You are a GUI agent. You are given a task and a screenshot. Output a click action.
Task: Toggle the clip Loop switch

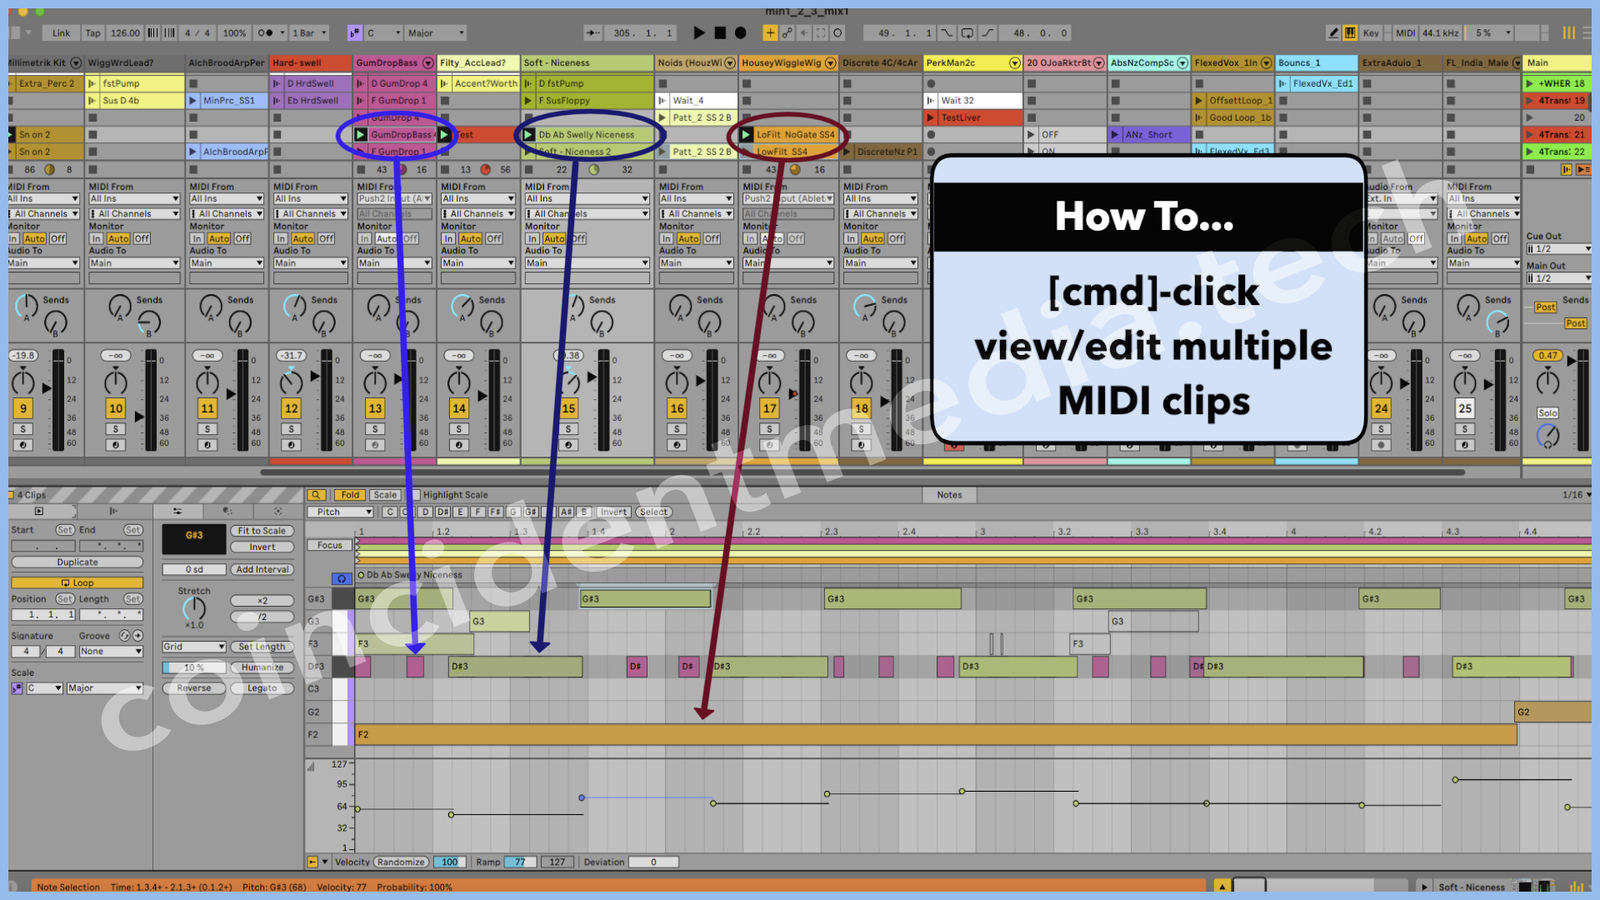(77, 583)
